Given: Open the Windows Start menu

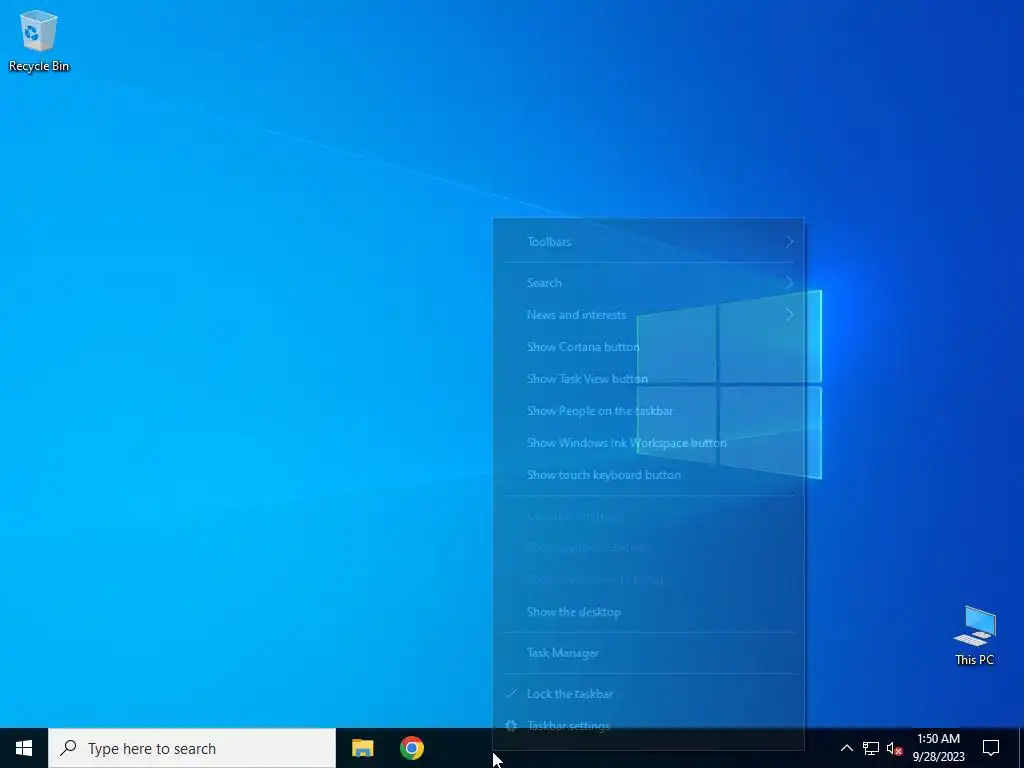Looking at the screenshot, I should 24,748.
